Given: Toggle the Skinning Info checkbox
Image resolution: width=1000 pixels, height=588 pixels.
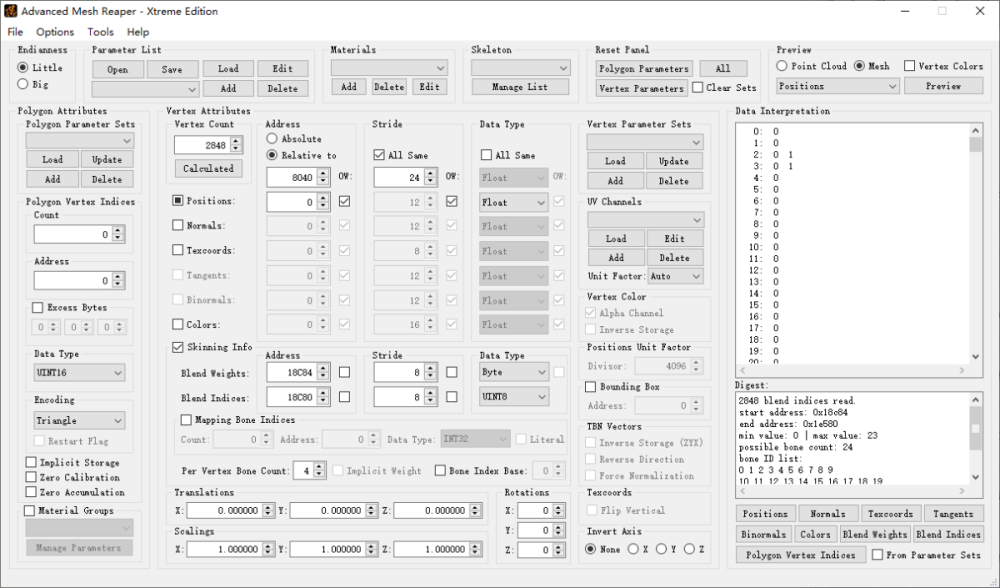Looking at the screenshot, I should click(178, 347).
